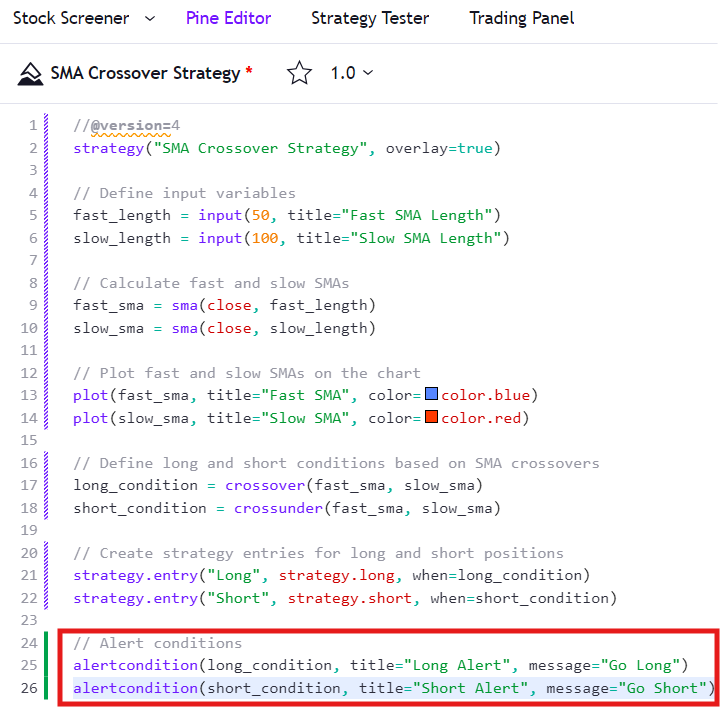The image size is (720, 707).
Task: Click the '// Define input variables' comment
Action: 185,193
